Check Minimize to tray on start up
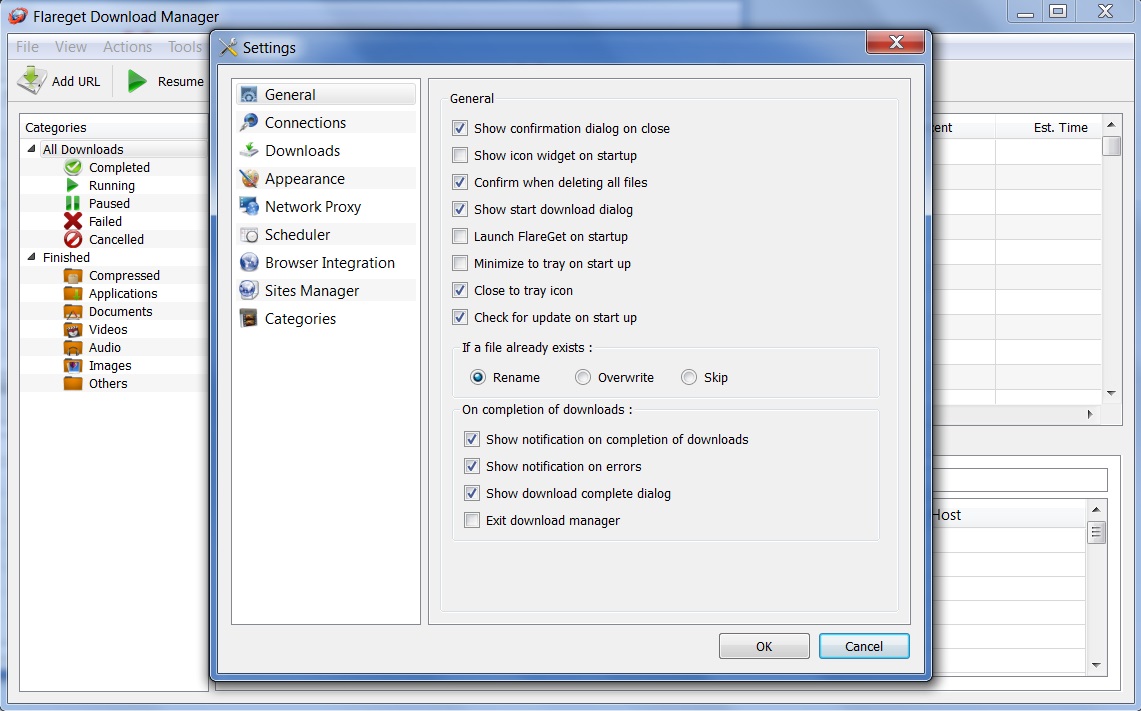Image resolution: width=1141 pixels, height=711 pixels. (x=460, y=263)
